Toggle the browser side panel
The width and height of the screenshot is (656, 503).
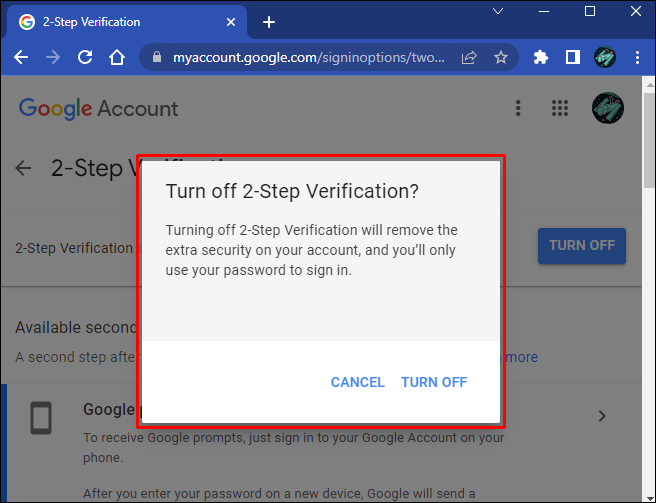(x=572, y=58)
